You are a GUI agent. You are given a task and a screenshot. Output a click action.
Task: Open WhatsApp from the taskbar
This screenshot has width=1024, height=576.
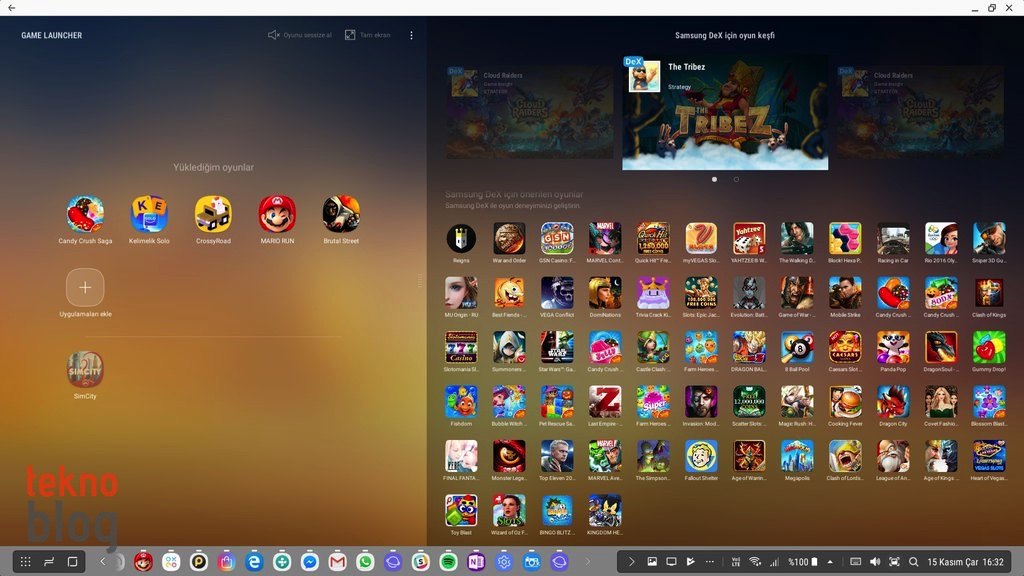tap(365, 562)
